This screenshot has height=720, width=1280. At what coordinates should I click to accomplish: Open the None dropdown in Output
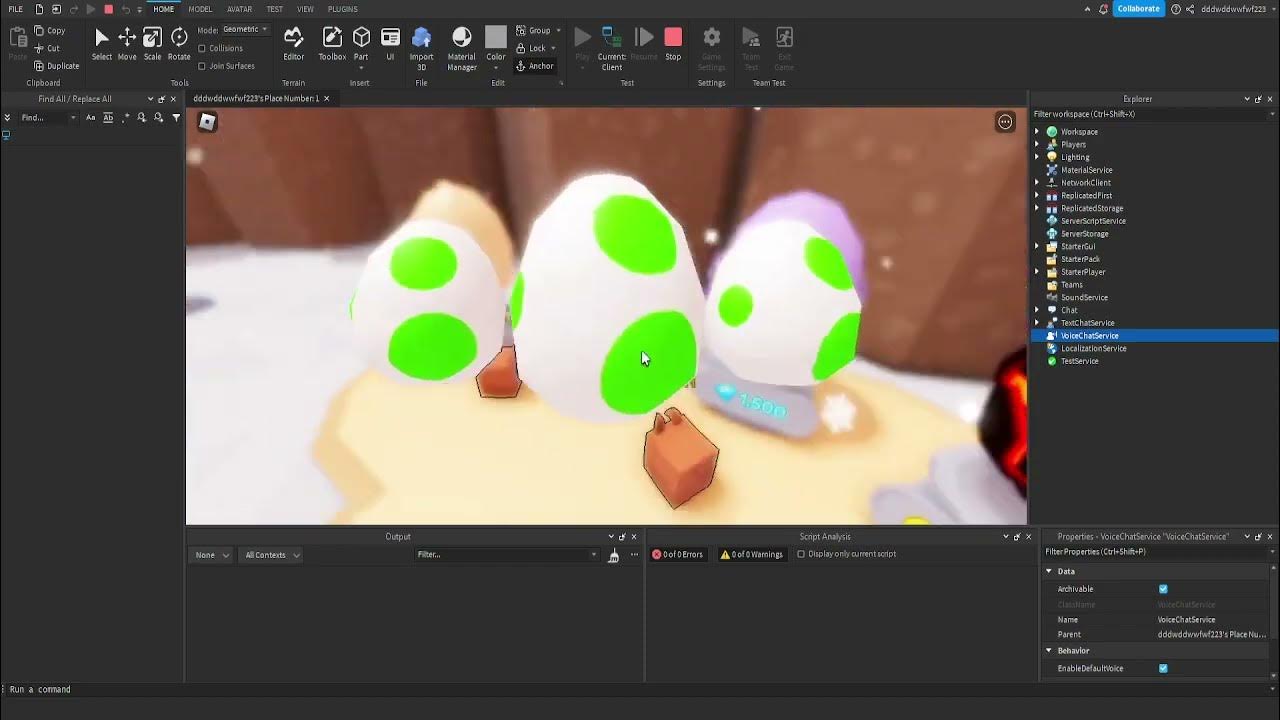(213, 555)
